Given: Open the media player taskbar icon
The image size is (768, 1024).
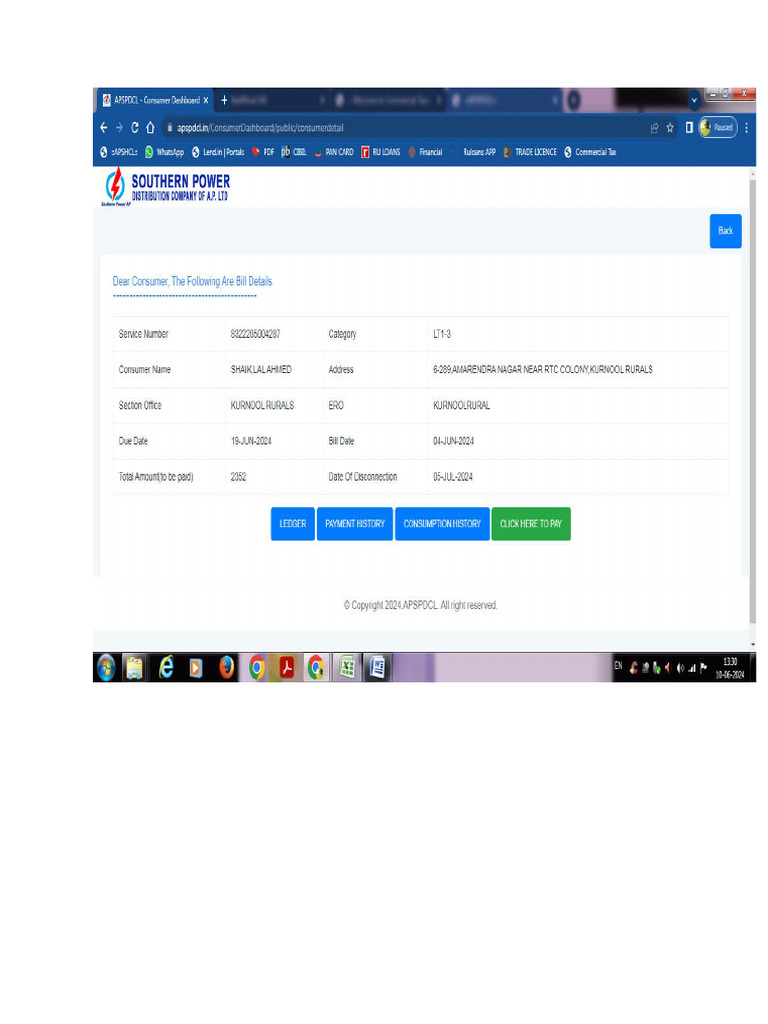Looking at the screenshot, I should point(195,668).
